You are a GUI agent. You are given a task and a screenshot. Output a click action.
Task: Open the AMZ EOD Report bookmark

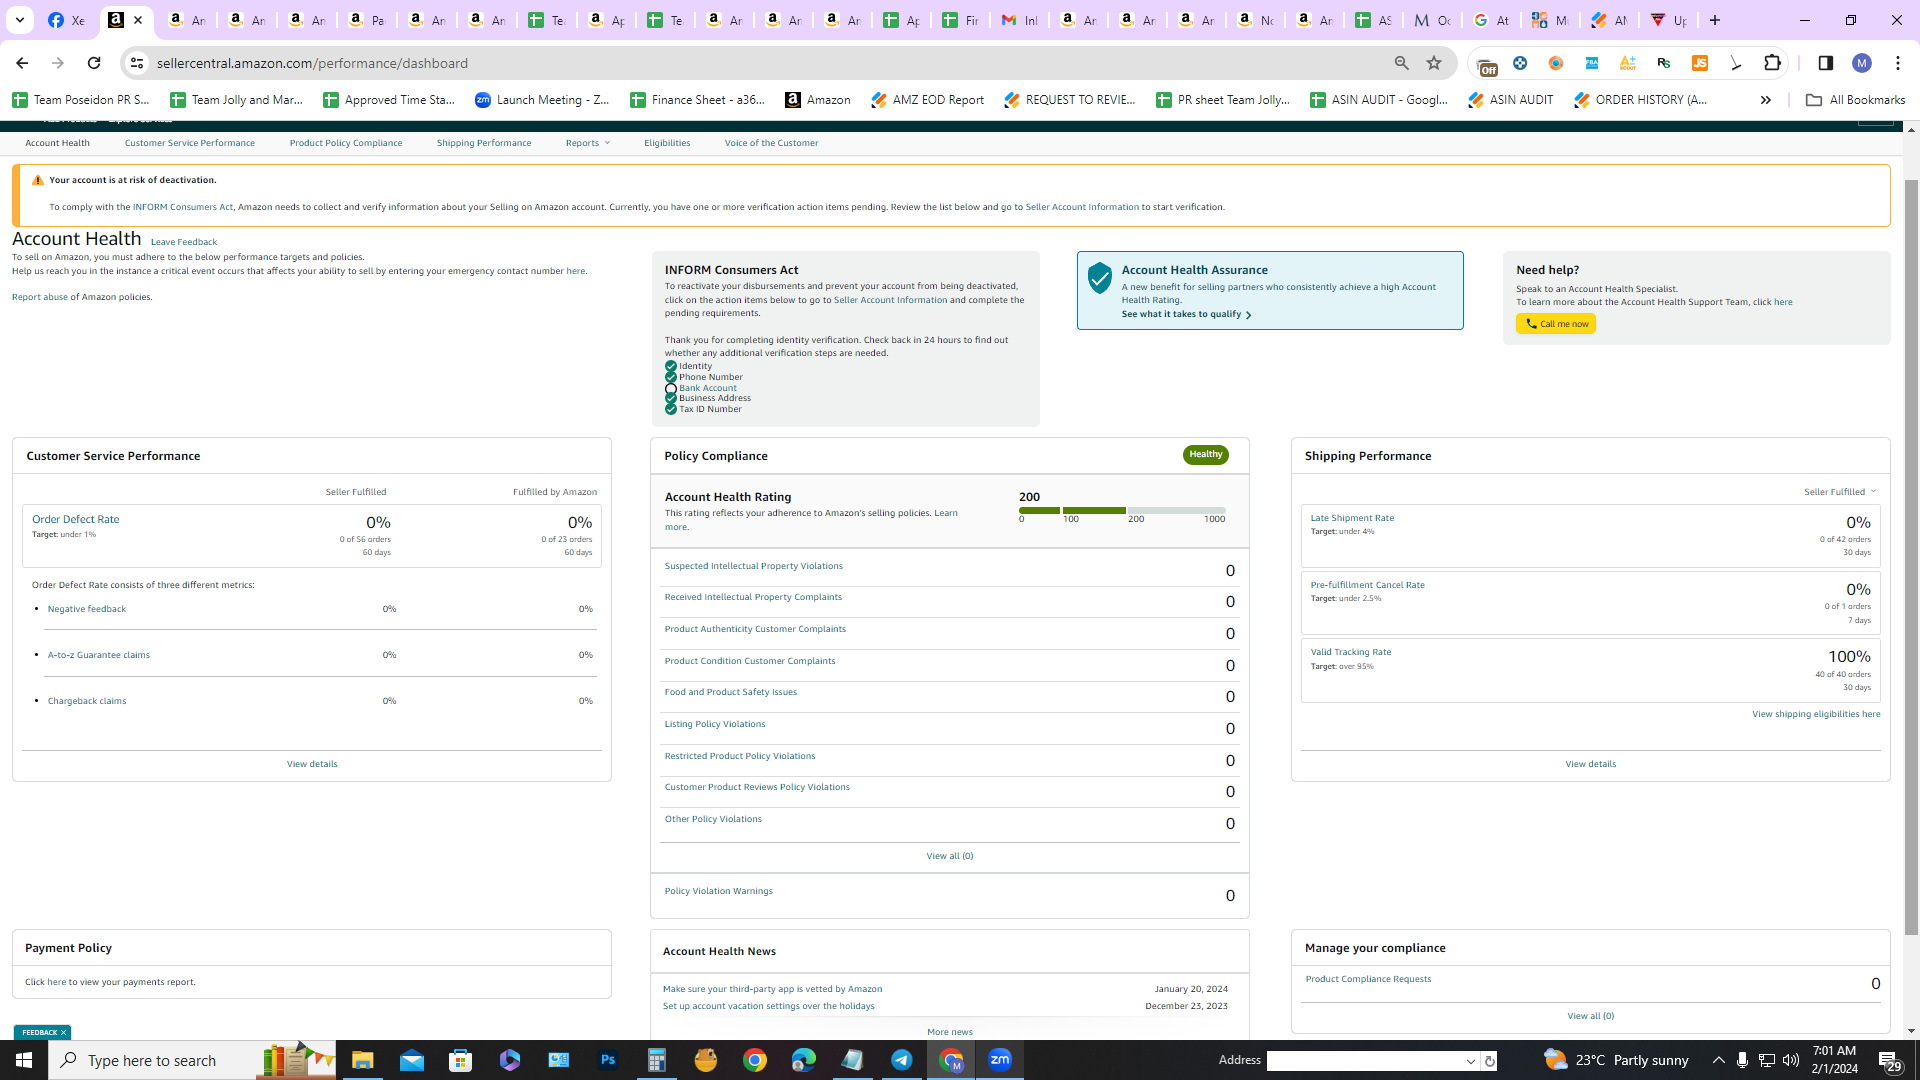pos(928,100)
